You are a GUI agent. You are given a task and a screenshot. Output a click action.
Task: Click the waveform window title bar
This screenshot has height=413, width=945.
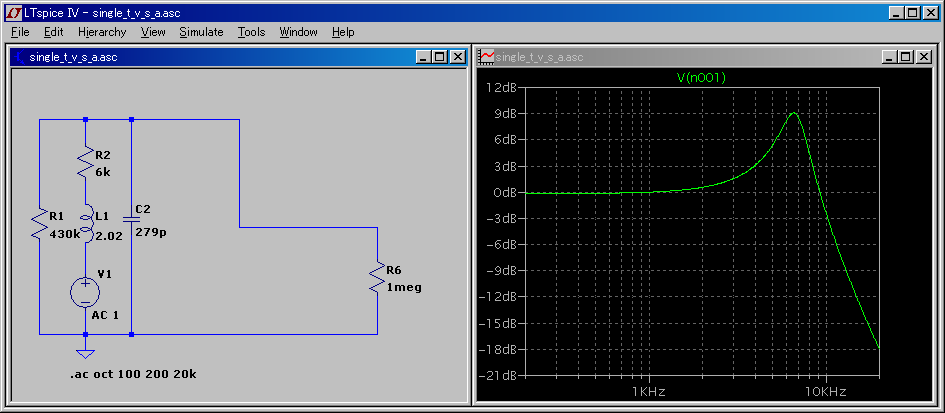click(705, 57)
